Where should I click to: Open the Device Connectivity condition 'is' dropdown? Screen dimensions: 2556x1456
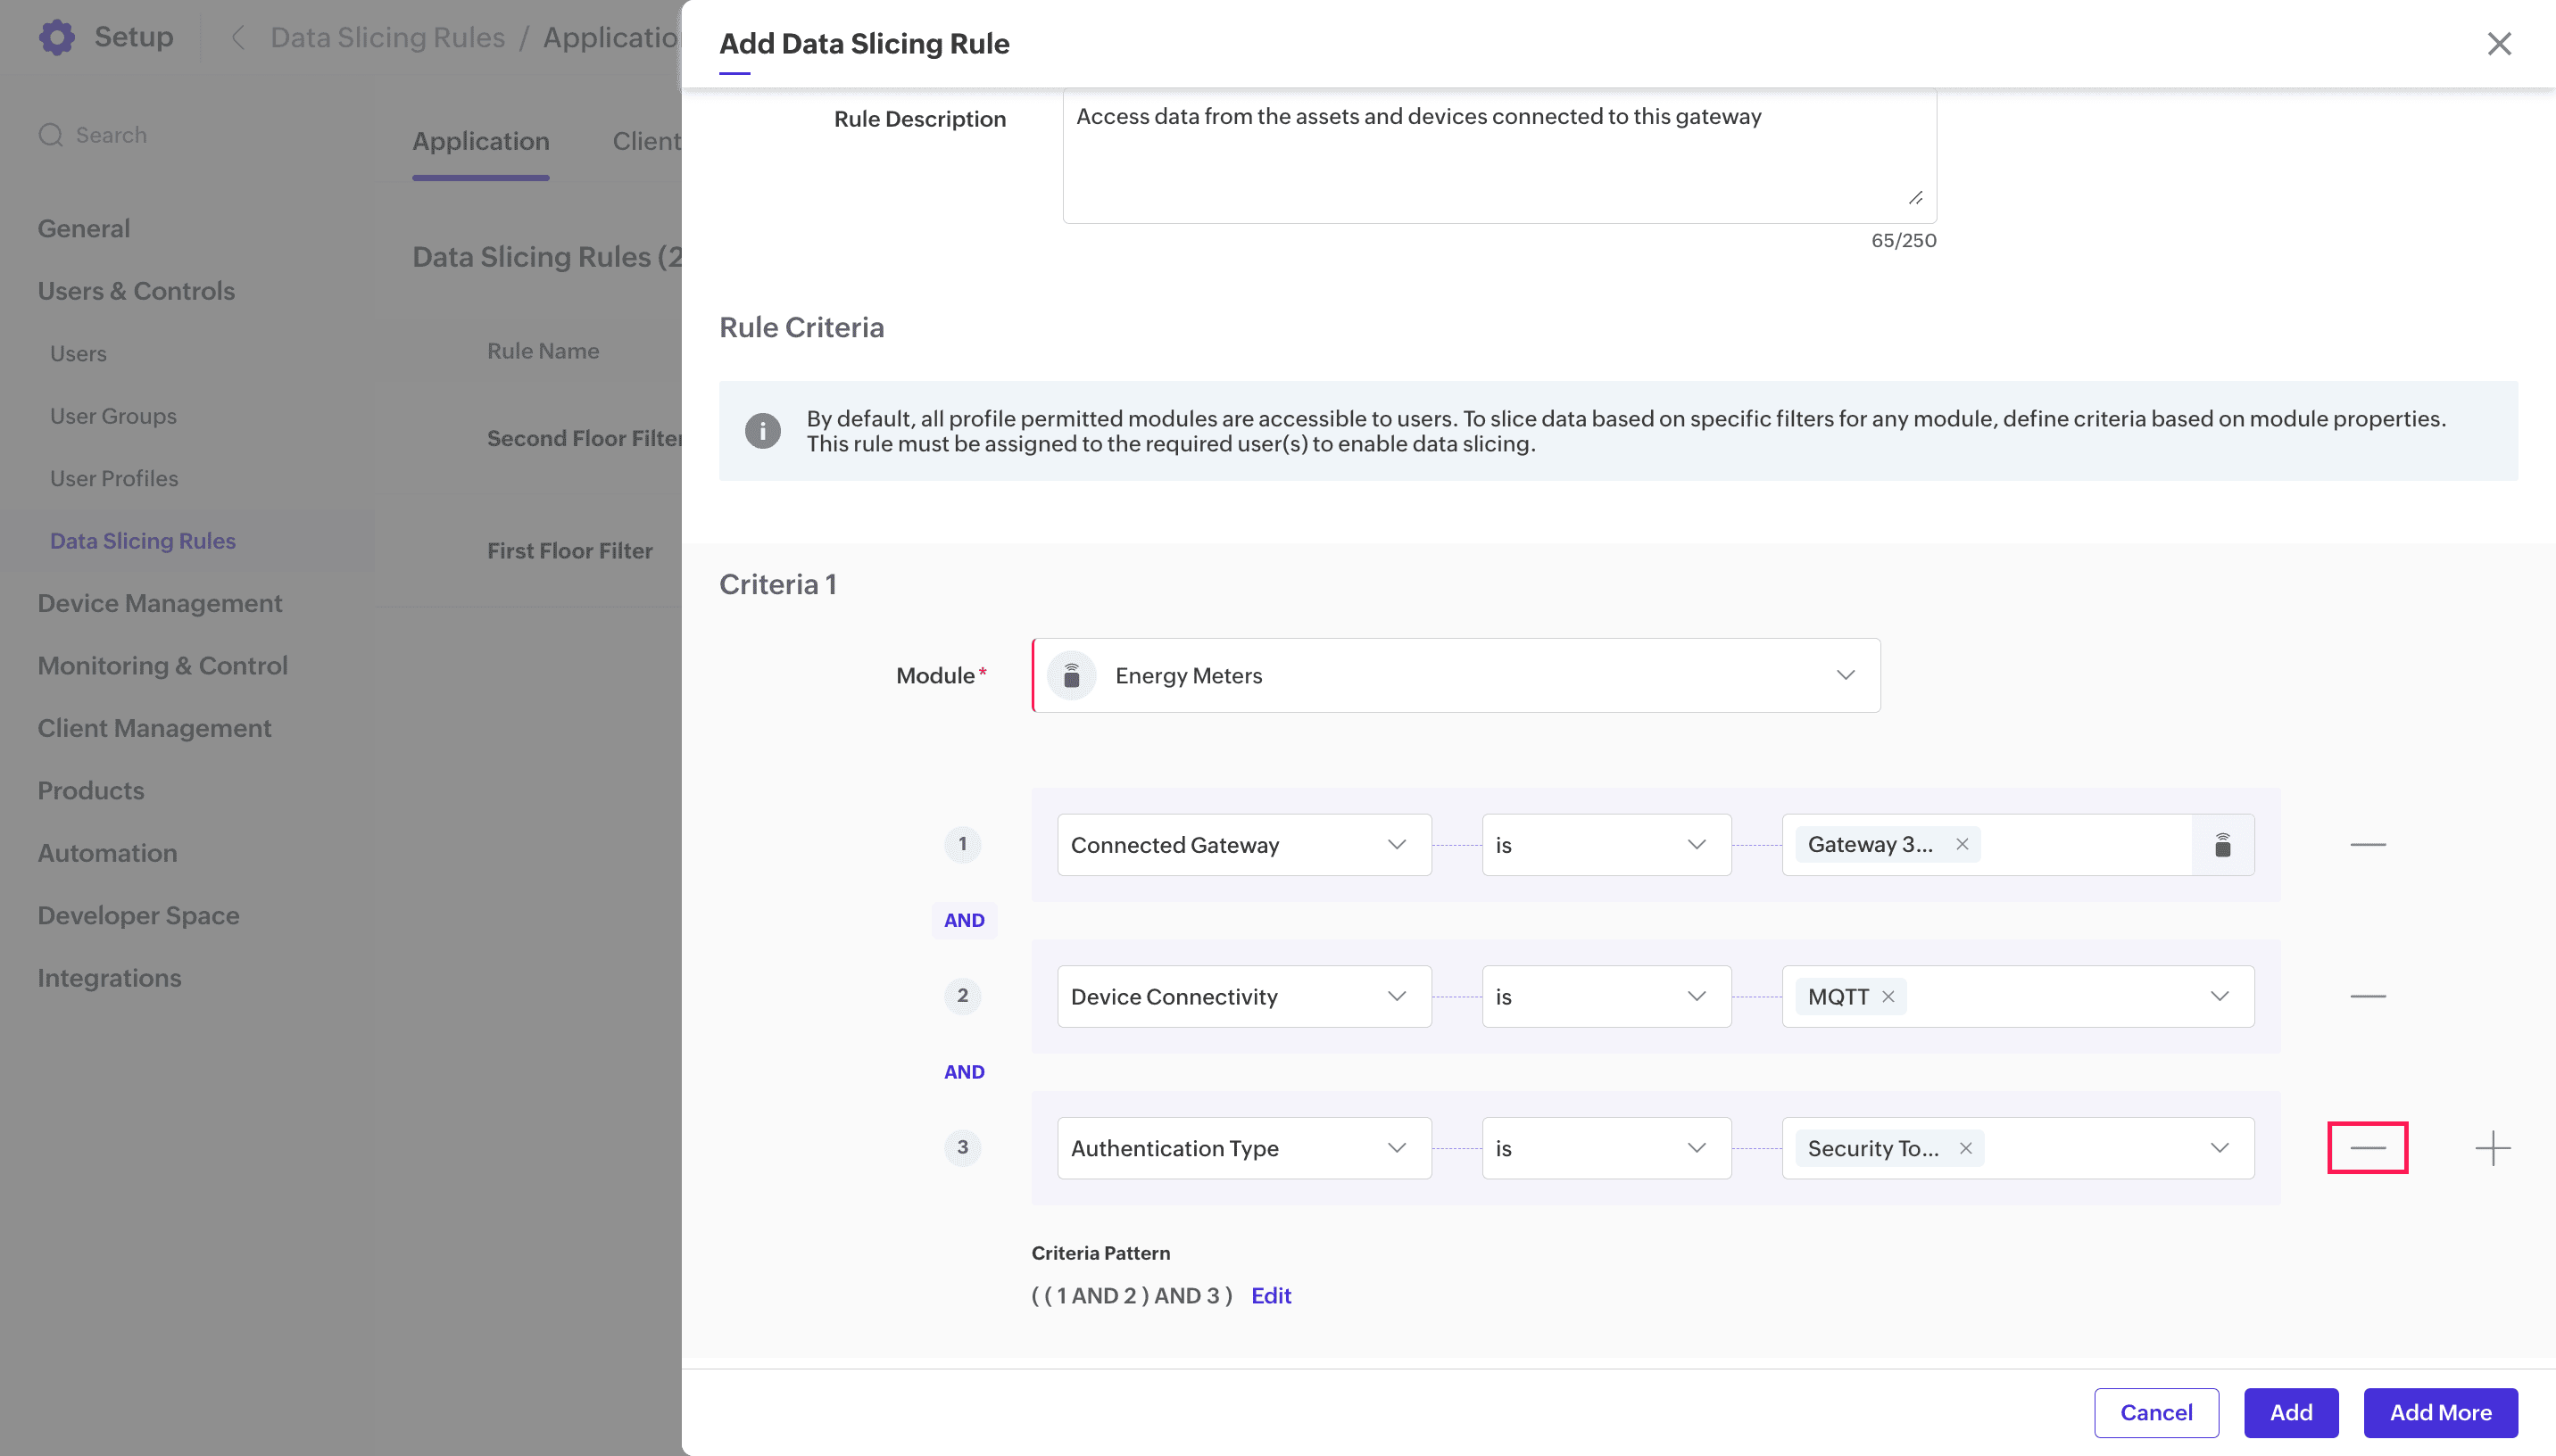pyautogui.click(x=1605, y=996)
